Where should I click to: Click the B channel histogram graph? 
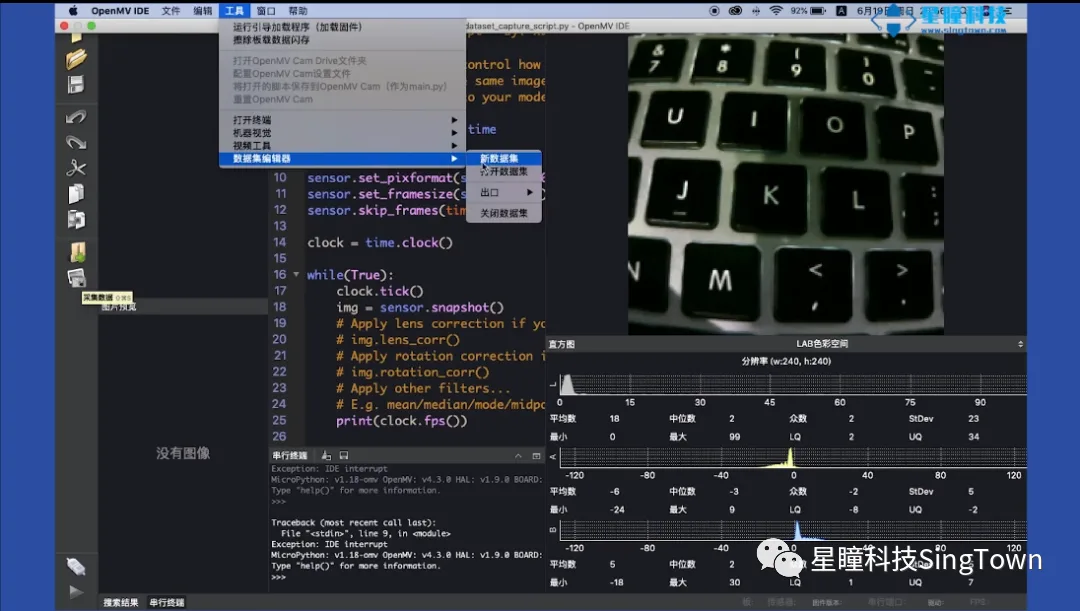(x=793, y=530)
